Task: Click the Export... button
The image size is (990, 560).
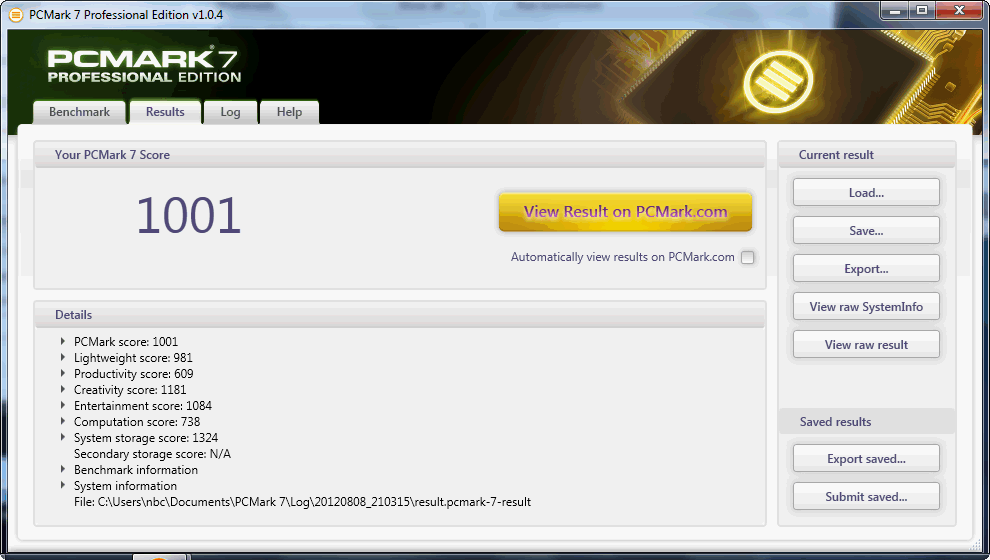Action: click(866, 268)
